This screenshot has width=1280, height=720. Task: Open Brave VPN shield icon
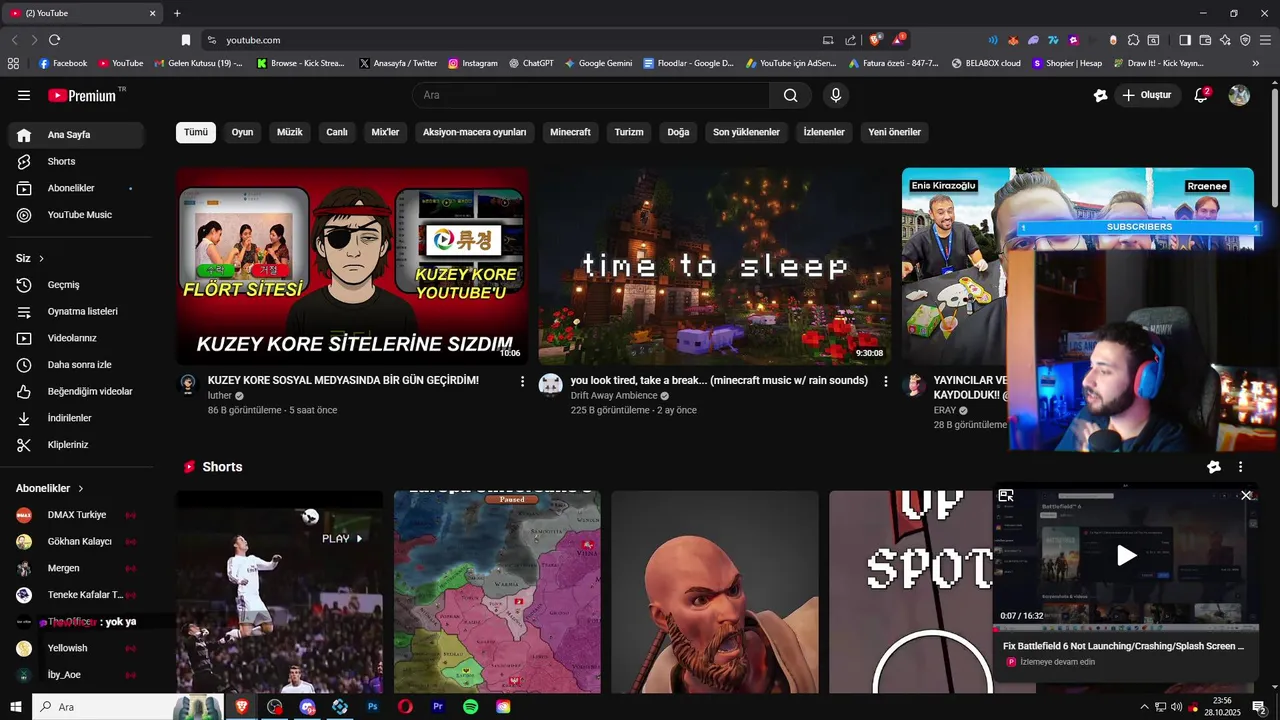point(1245,40)
